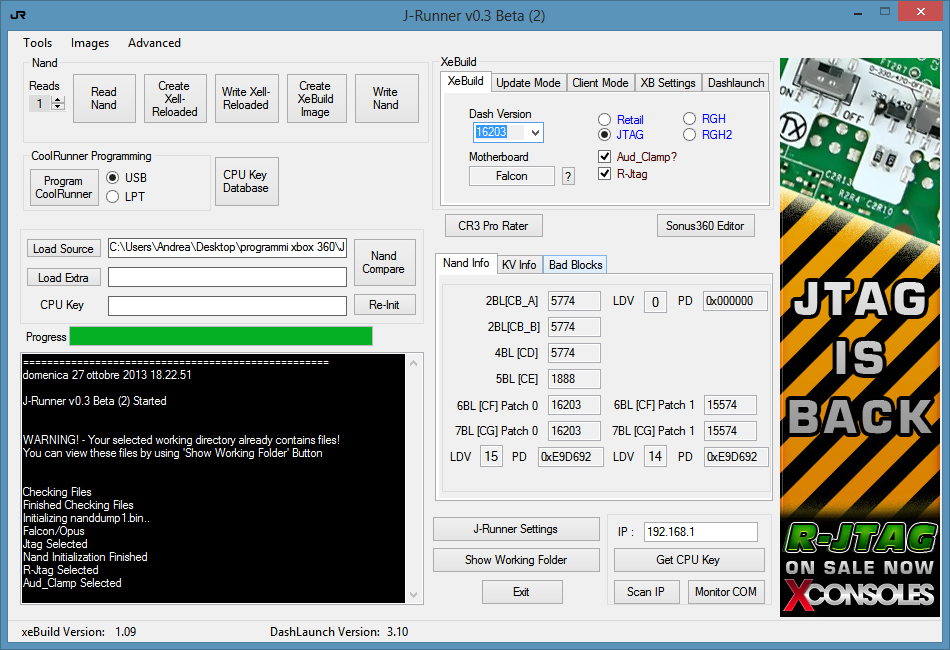Viewport: 950px width, 650px height.
Task: Minimize the J-Runner window
Action: (858, 13)
